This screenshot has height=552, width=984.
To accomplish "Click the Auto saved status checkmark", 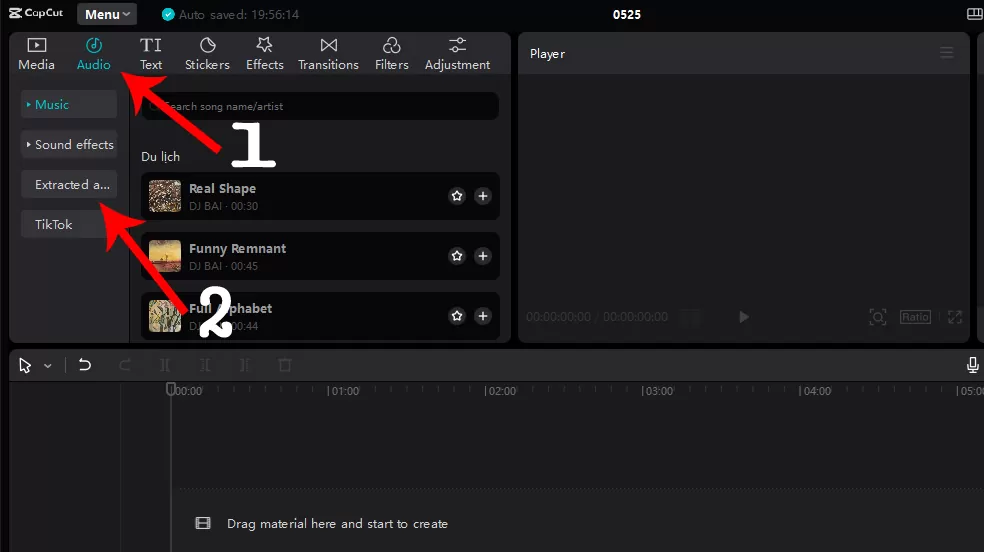I will point(168,14).
